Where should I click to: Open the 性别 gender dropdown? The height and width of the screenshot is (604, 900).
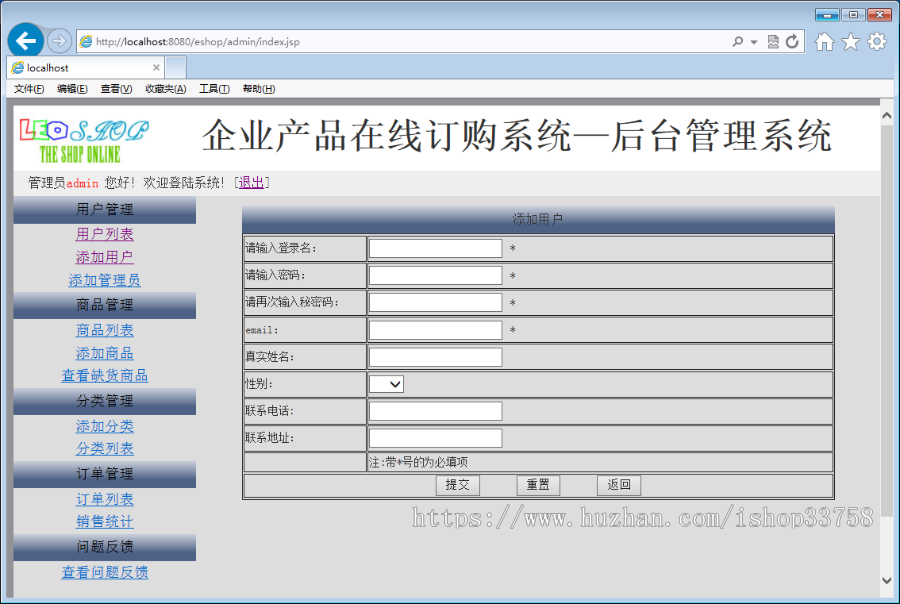(x=385, y=383)
